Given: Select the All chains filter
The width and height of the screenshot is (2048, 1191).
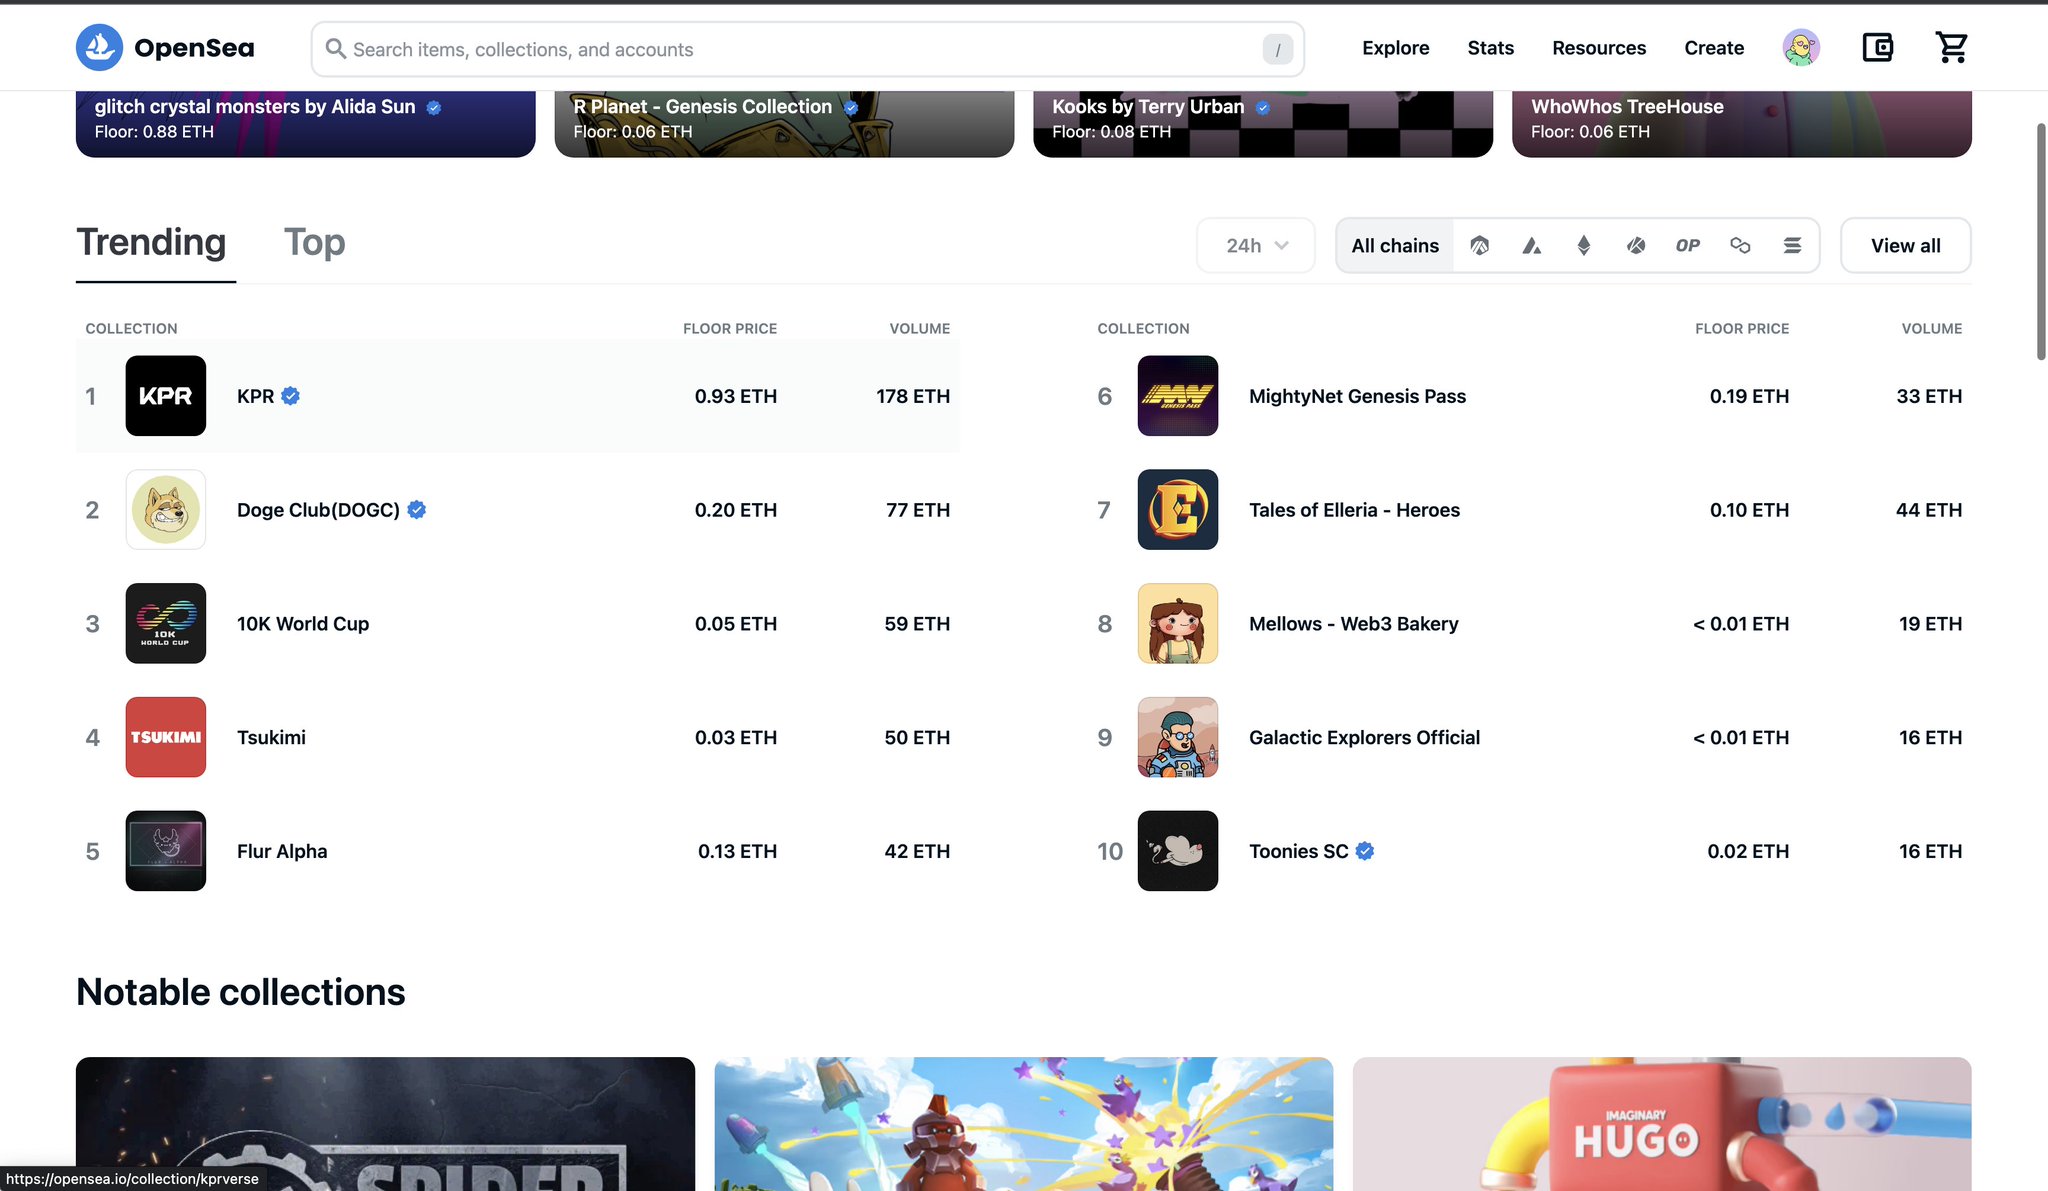Looking at the screenshot, I should coord(1394,245).
